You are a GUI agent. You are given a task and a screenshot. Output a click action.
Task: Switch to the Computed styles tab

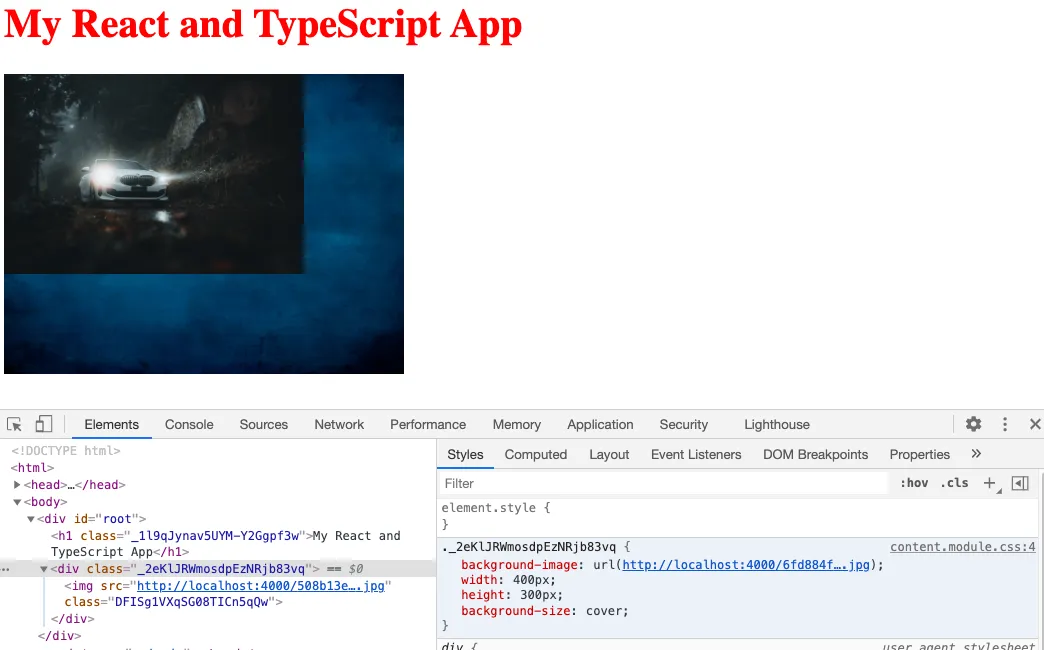(535, 454)
